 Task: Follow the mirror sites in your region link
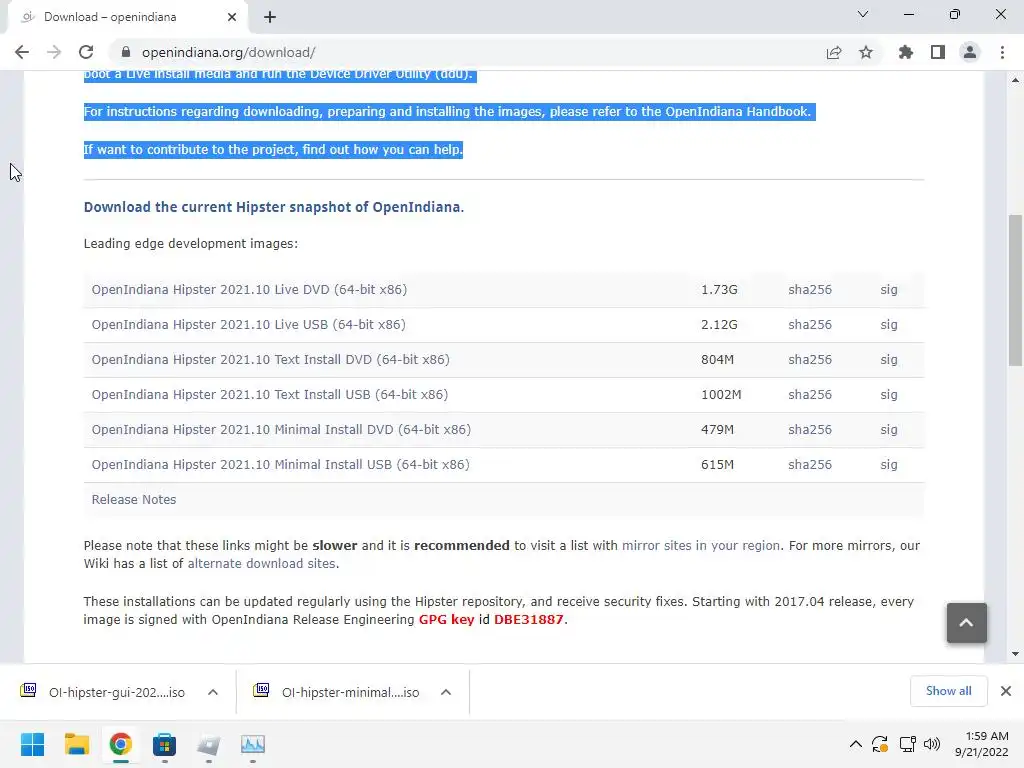coord(701,545)
